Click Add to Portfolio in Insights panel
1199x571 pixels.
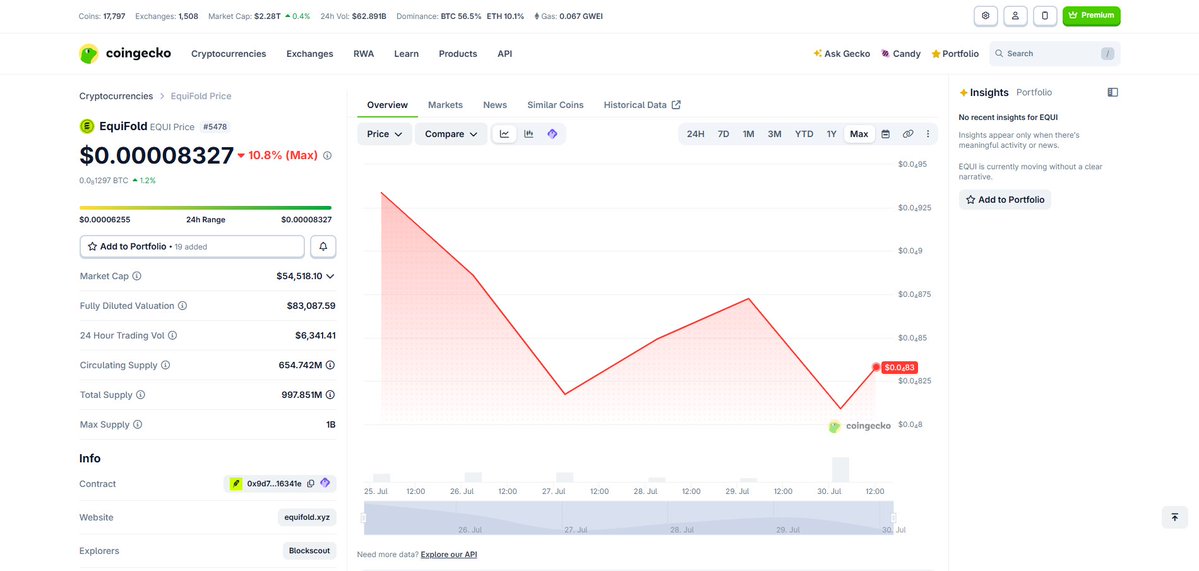pos(1005,200)
